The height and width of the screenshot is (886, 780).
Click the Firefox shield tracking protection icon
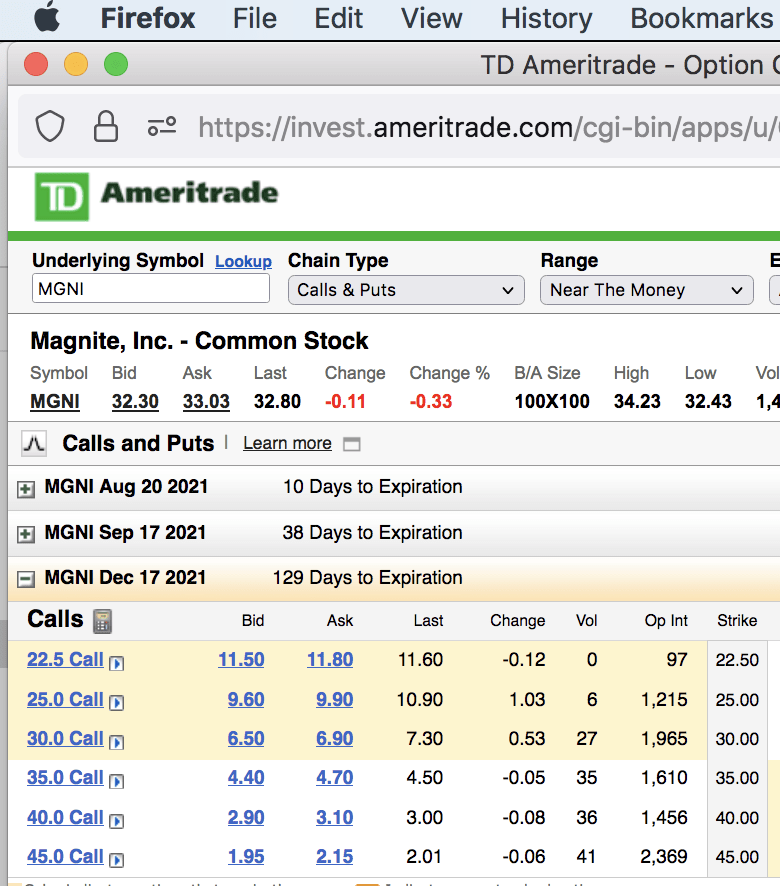(50, 127)
